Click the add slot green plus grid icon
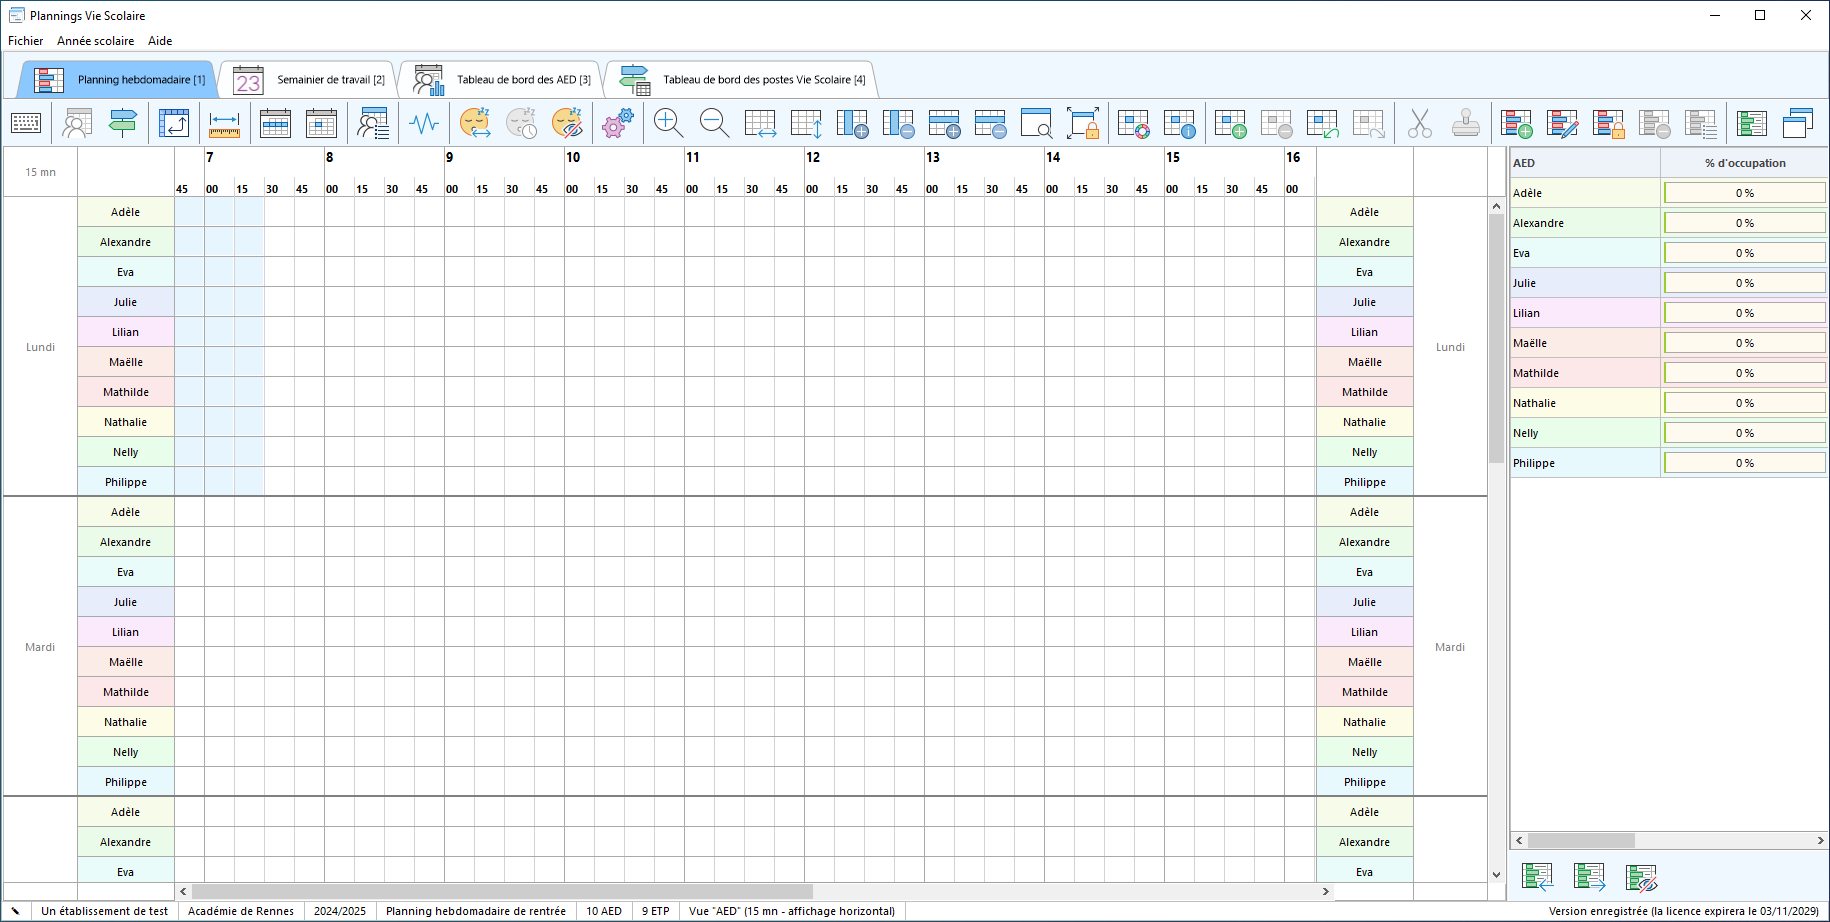This screenshot has height=922, width=1830. point(1230,123)
